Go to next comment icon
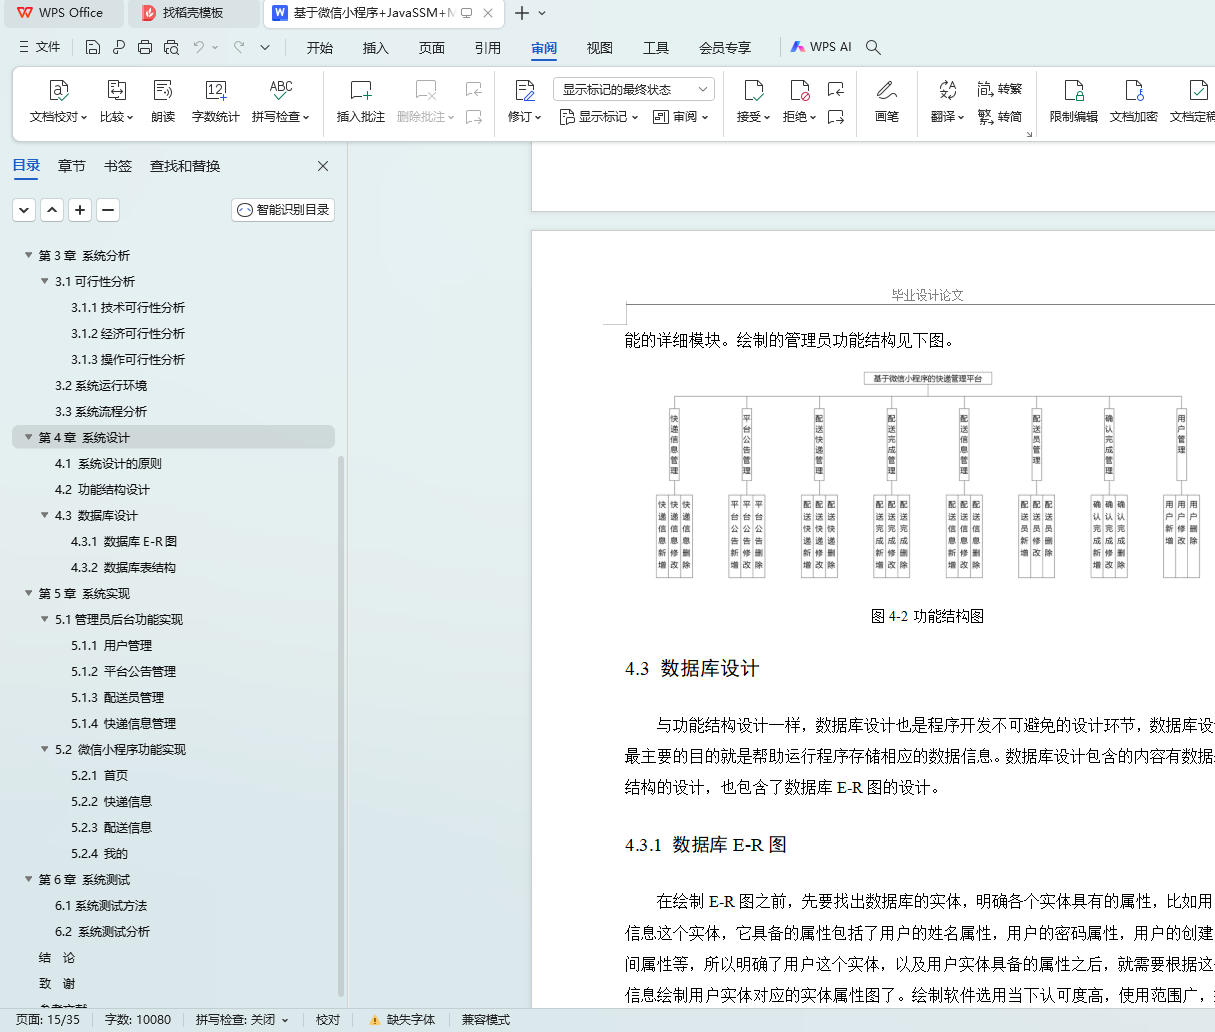 coord(474,117)
